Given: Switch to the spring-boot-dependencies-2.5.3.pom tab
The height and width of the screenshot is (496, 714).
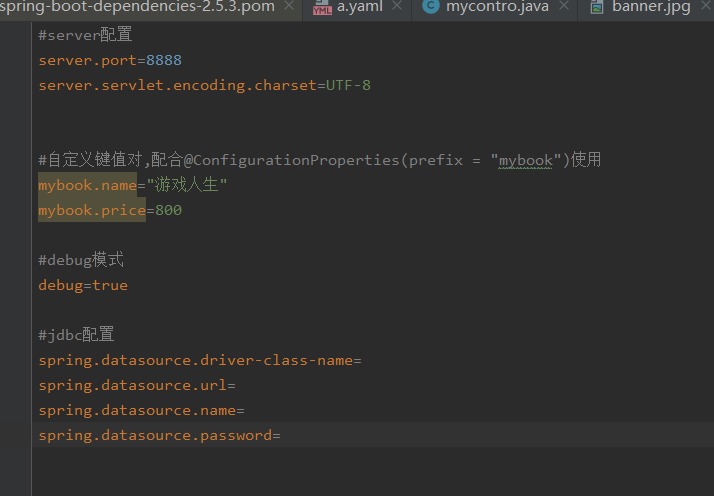Looking at the screenshot, I should coord(138,7).
